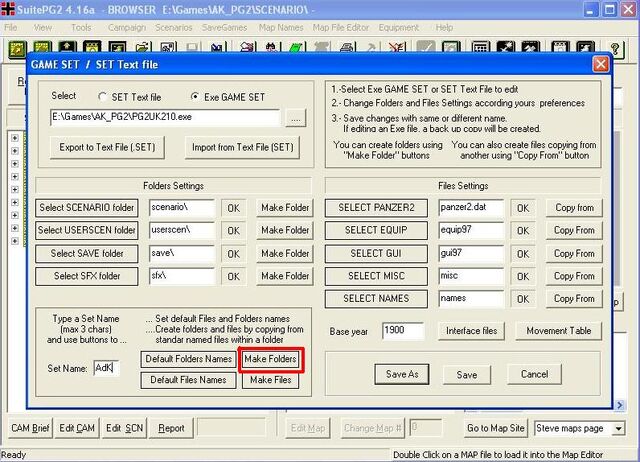Click Select SAVE folder button
The height and width of the screenshot is (462, 640).
click(x=87, y=253)
